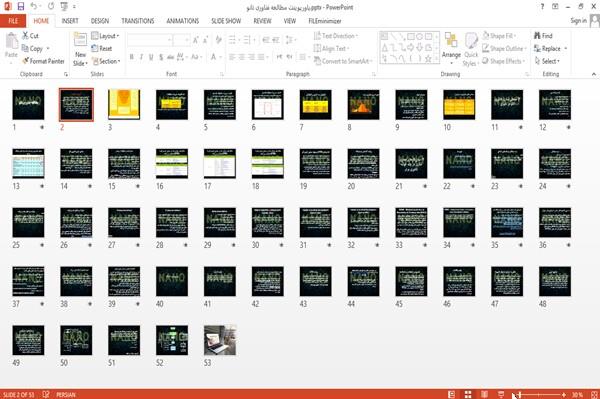The height and width of the screenshot is (399, 600).
Task: Click the Cut scissors command
Action: (x=30, y=36)
